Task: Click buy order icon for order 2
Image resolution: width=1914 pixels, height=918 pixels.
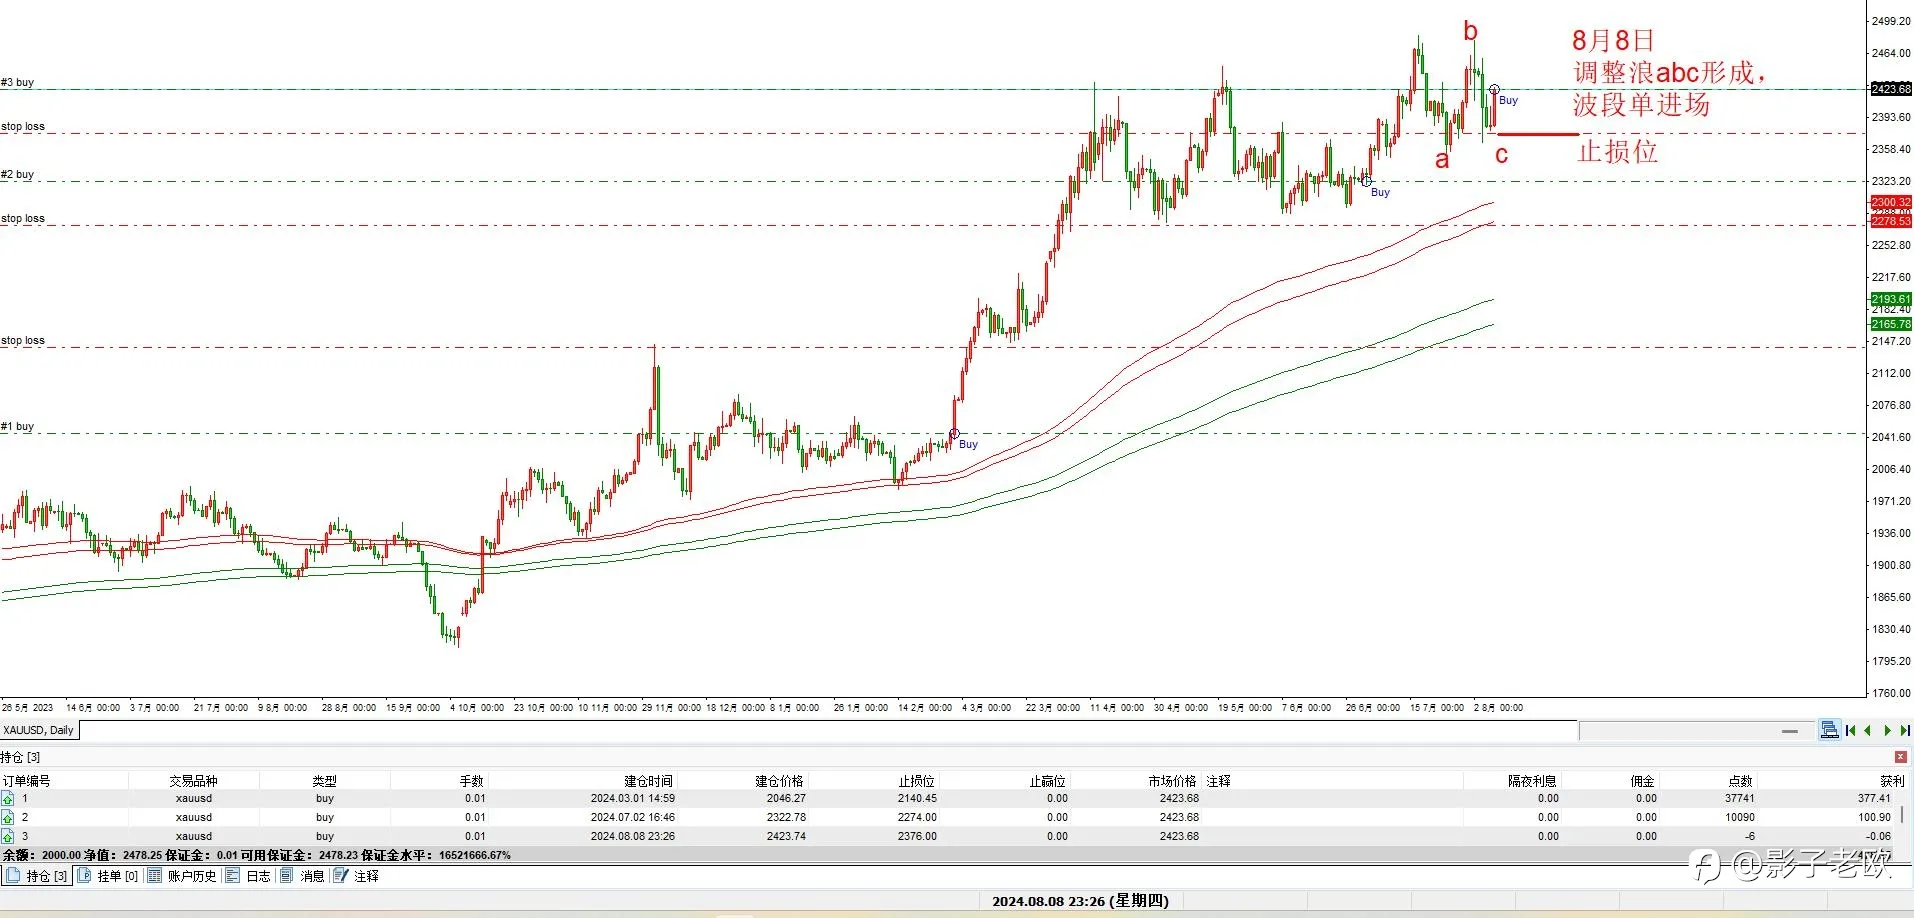Action: click(8, 817)
